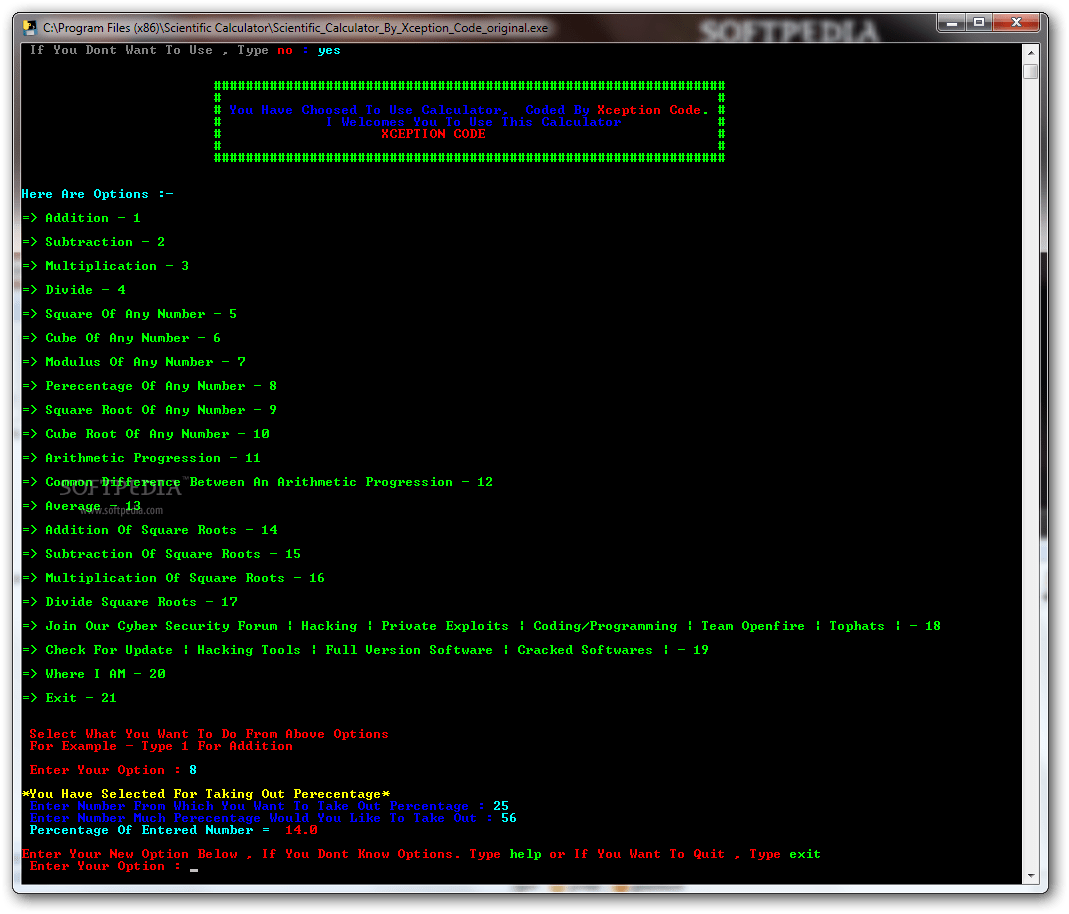The height and width of the screenshot is (914, 1069).
Task: Click 'Cube Of Any Number - 6' line
Action: coord(121,338)
